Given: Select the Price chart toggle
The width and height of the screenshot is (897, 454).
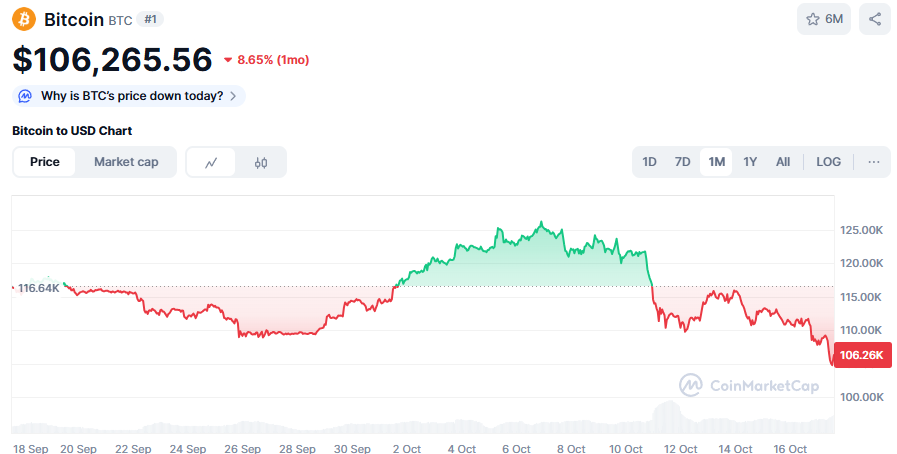Looking at the screenshot, I should [x=45, y=162].
